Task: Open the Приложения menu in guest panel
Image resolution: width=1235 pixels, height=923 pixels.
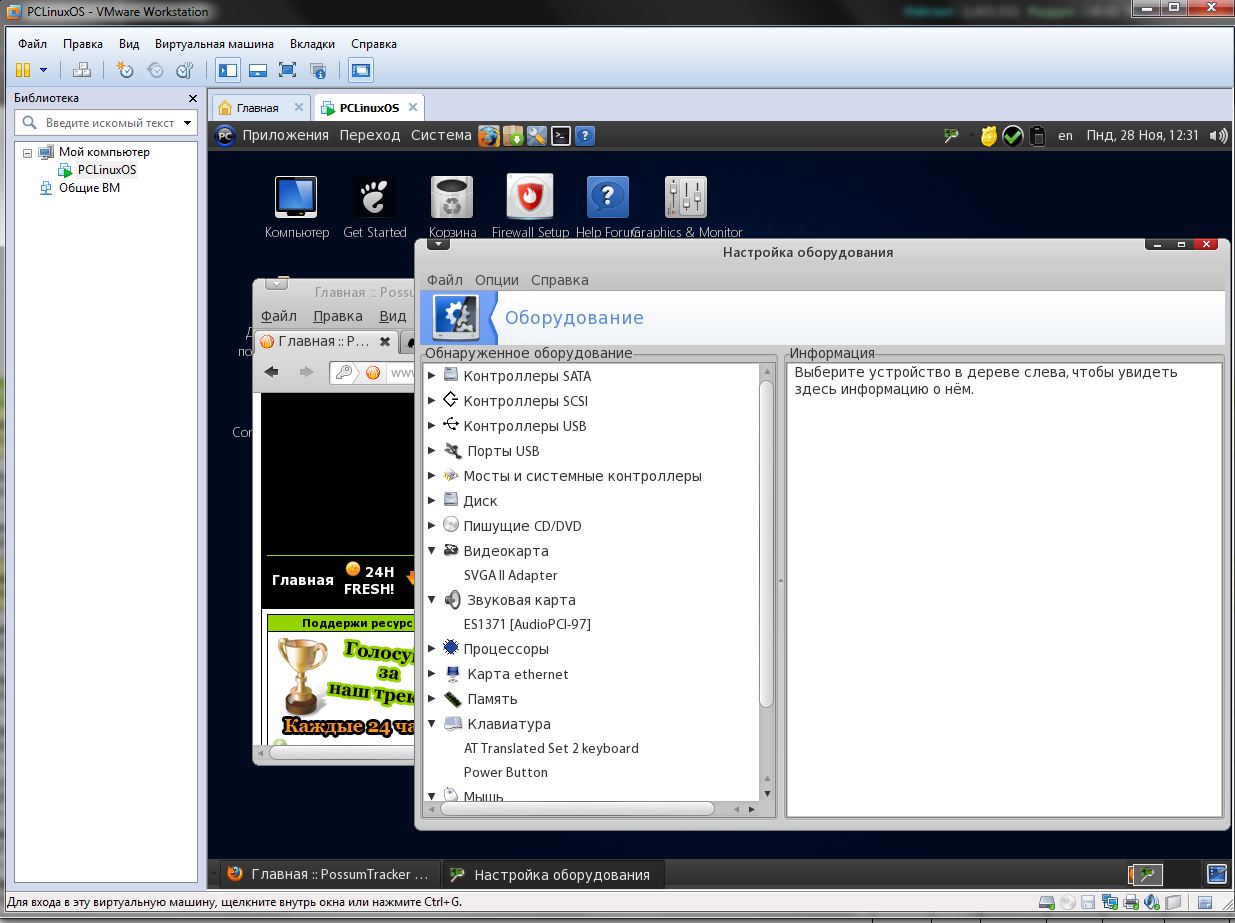Action: [285, 135]
